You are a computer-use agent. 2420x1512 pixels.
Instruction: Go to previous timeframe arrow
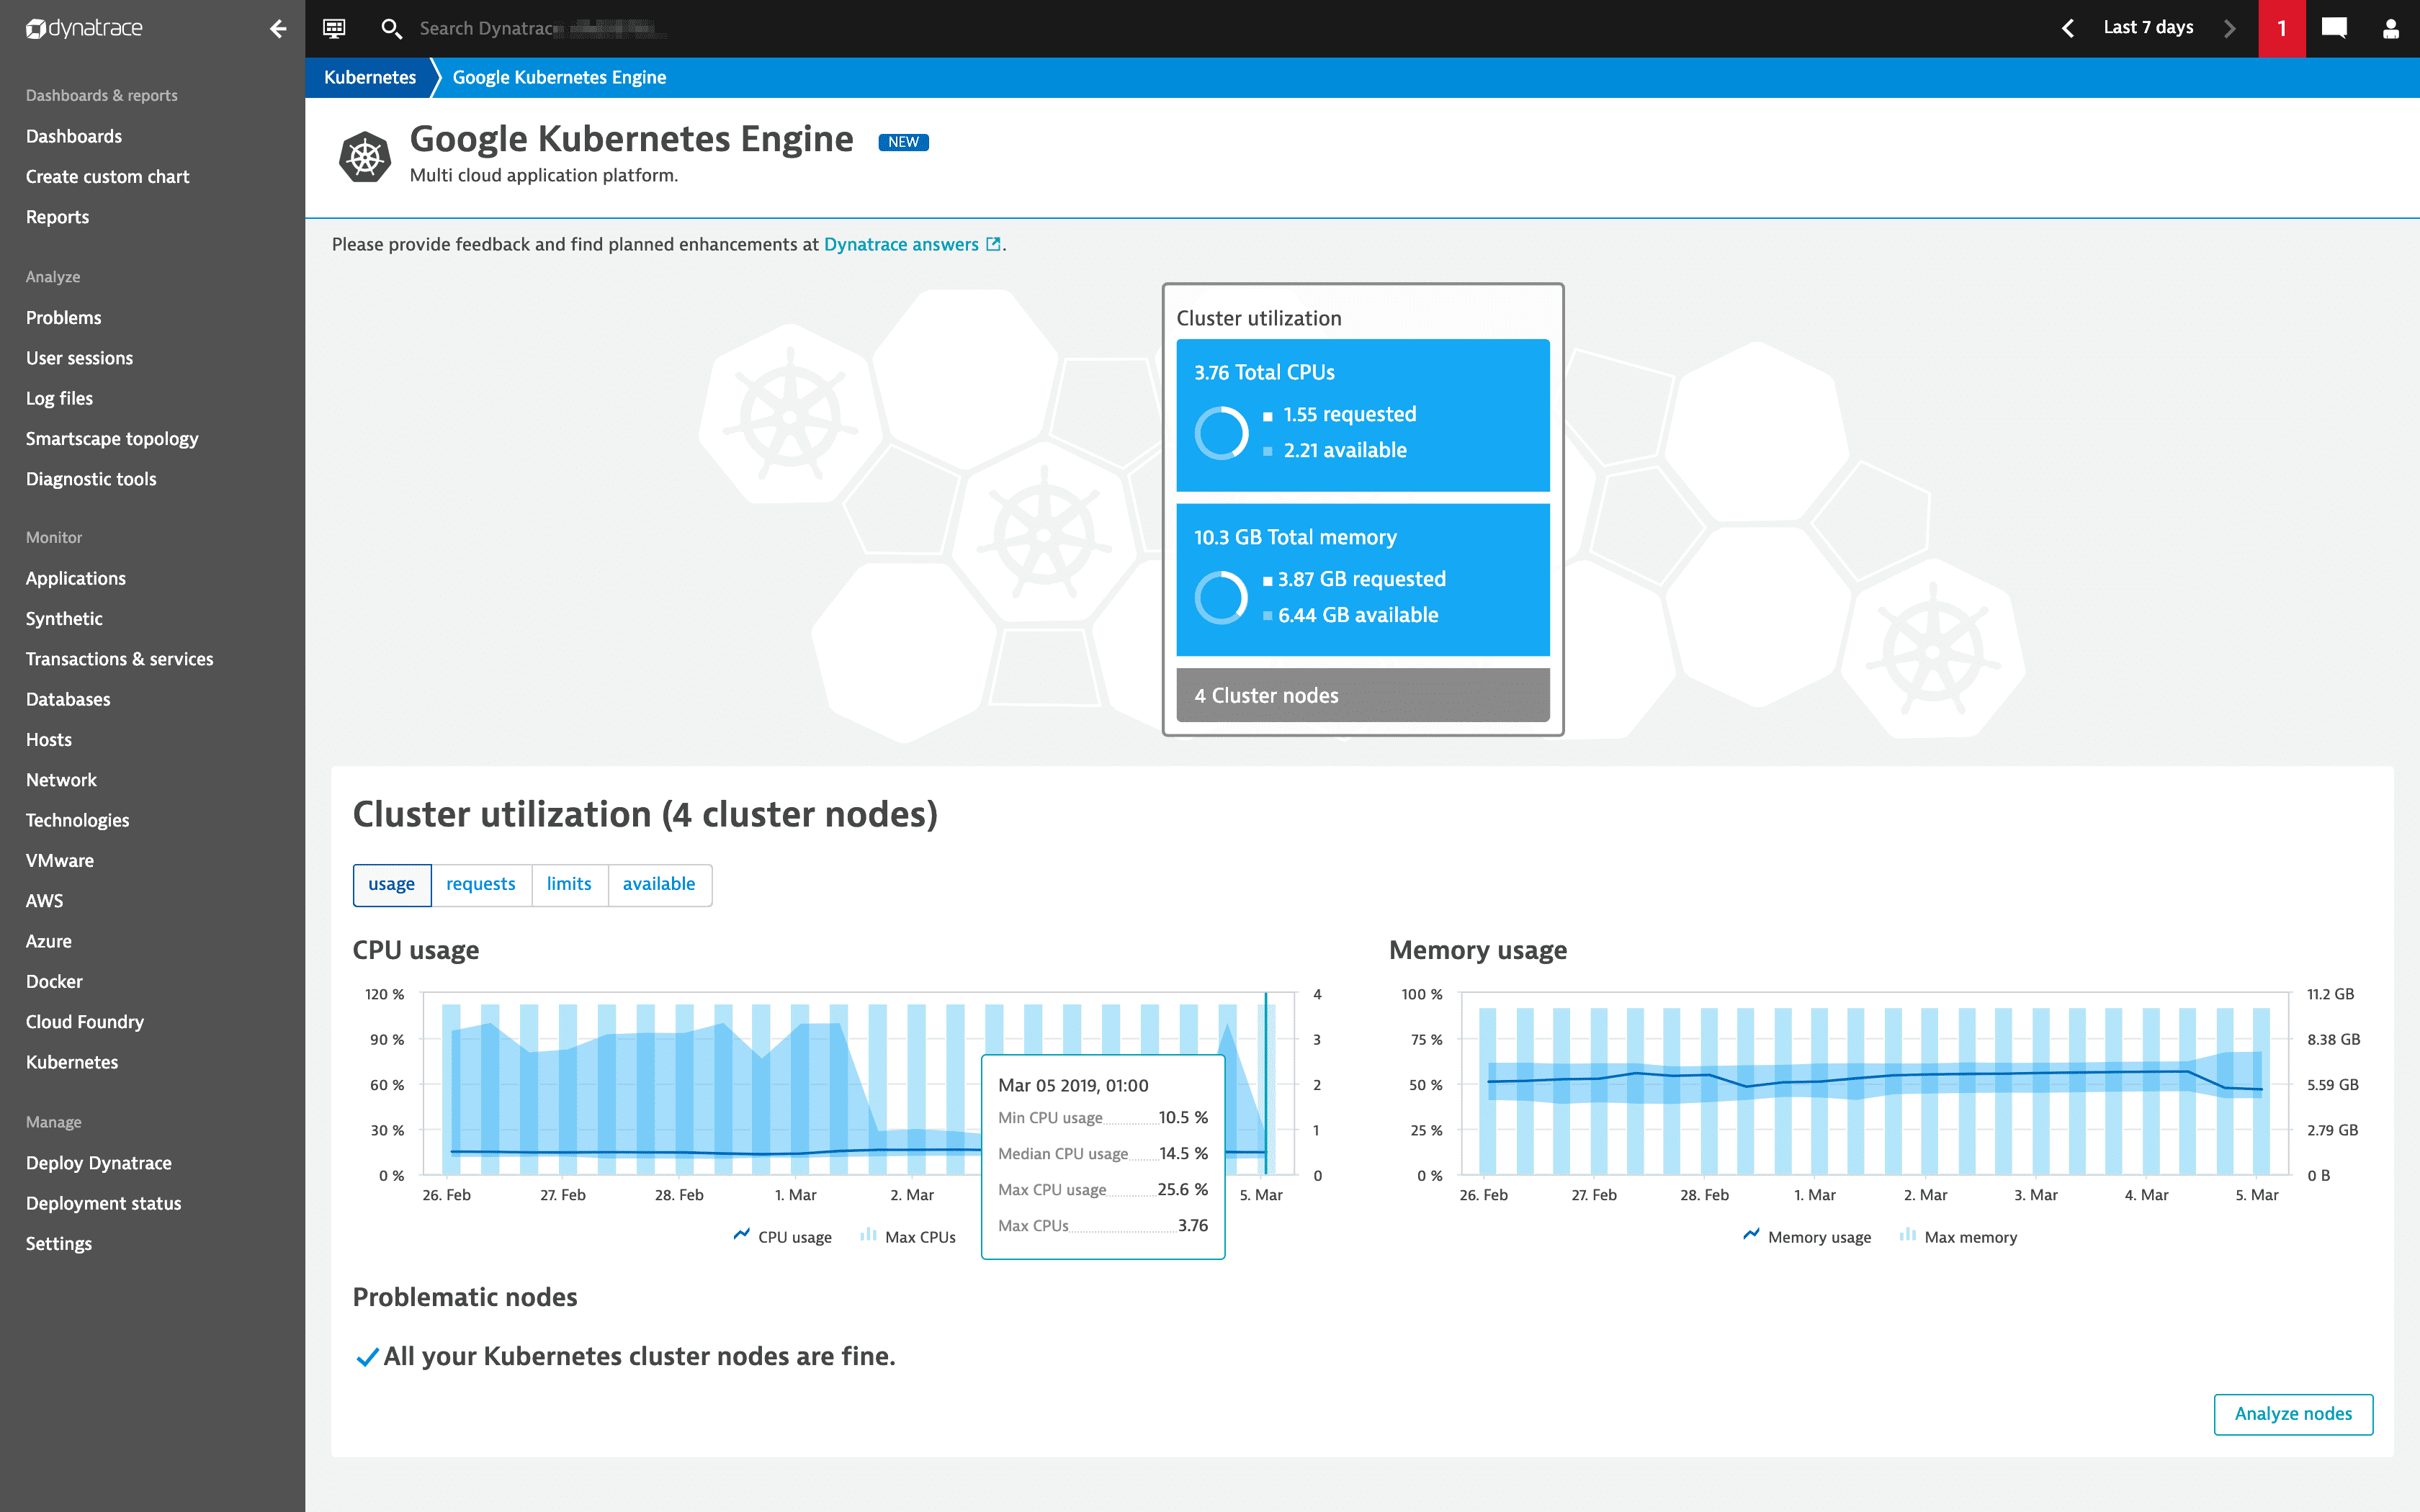tap(2067, 28)
